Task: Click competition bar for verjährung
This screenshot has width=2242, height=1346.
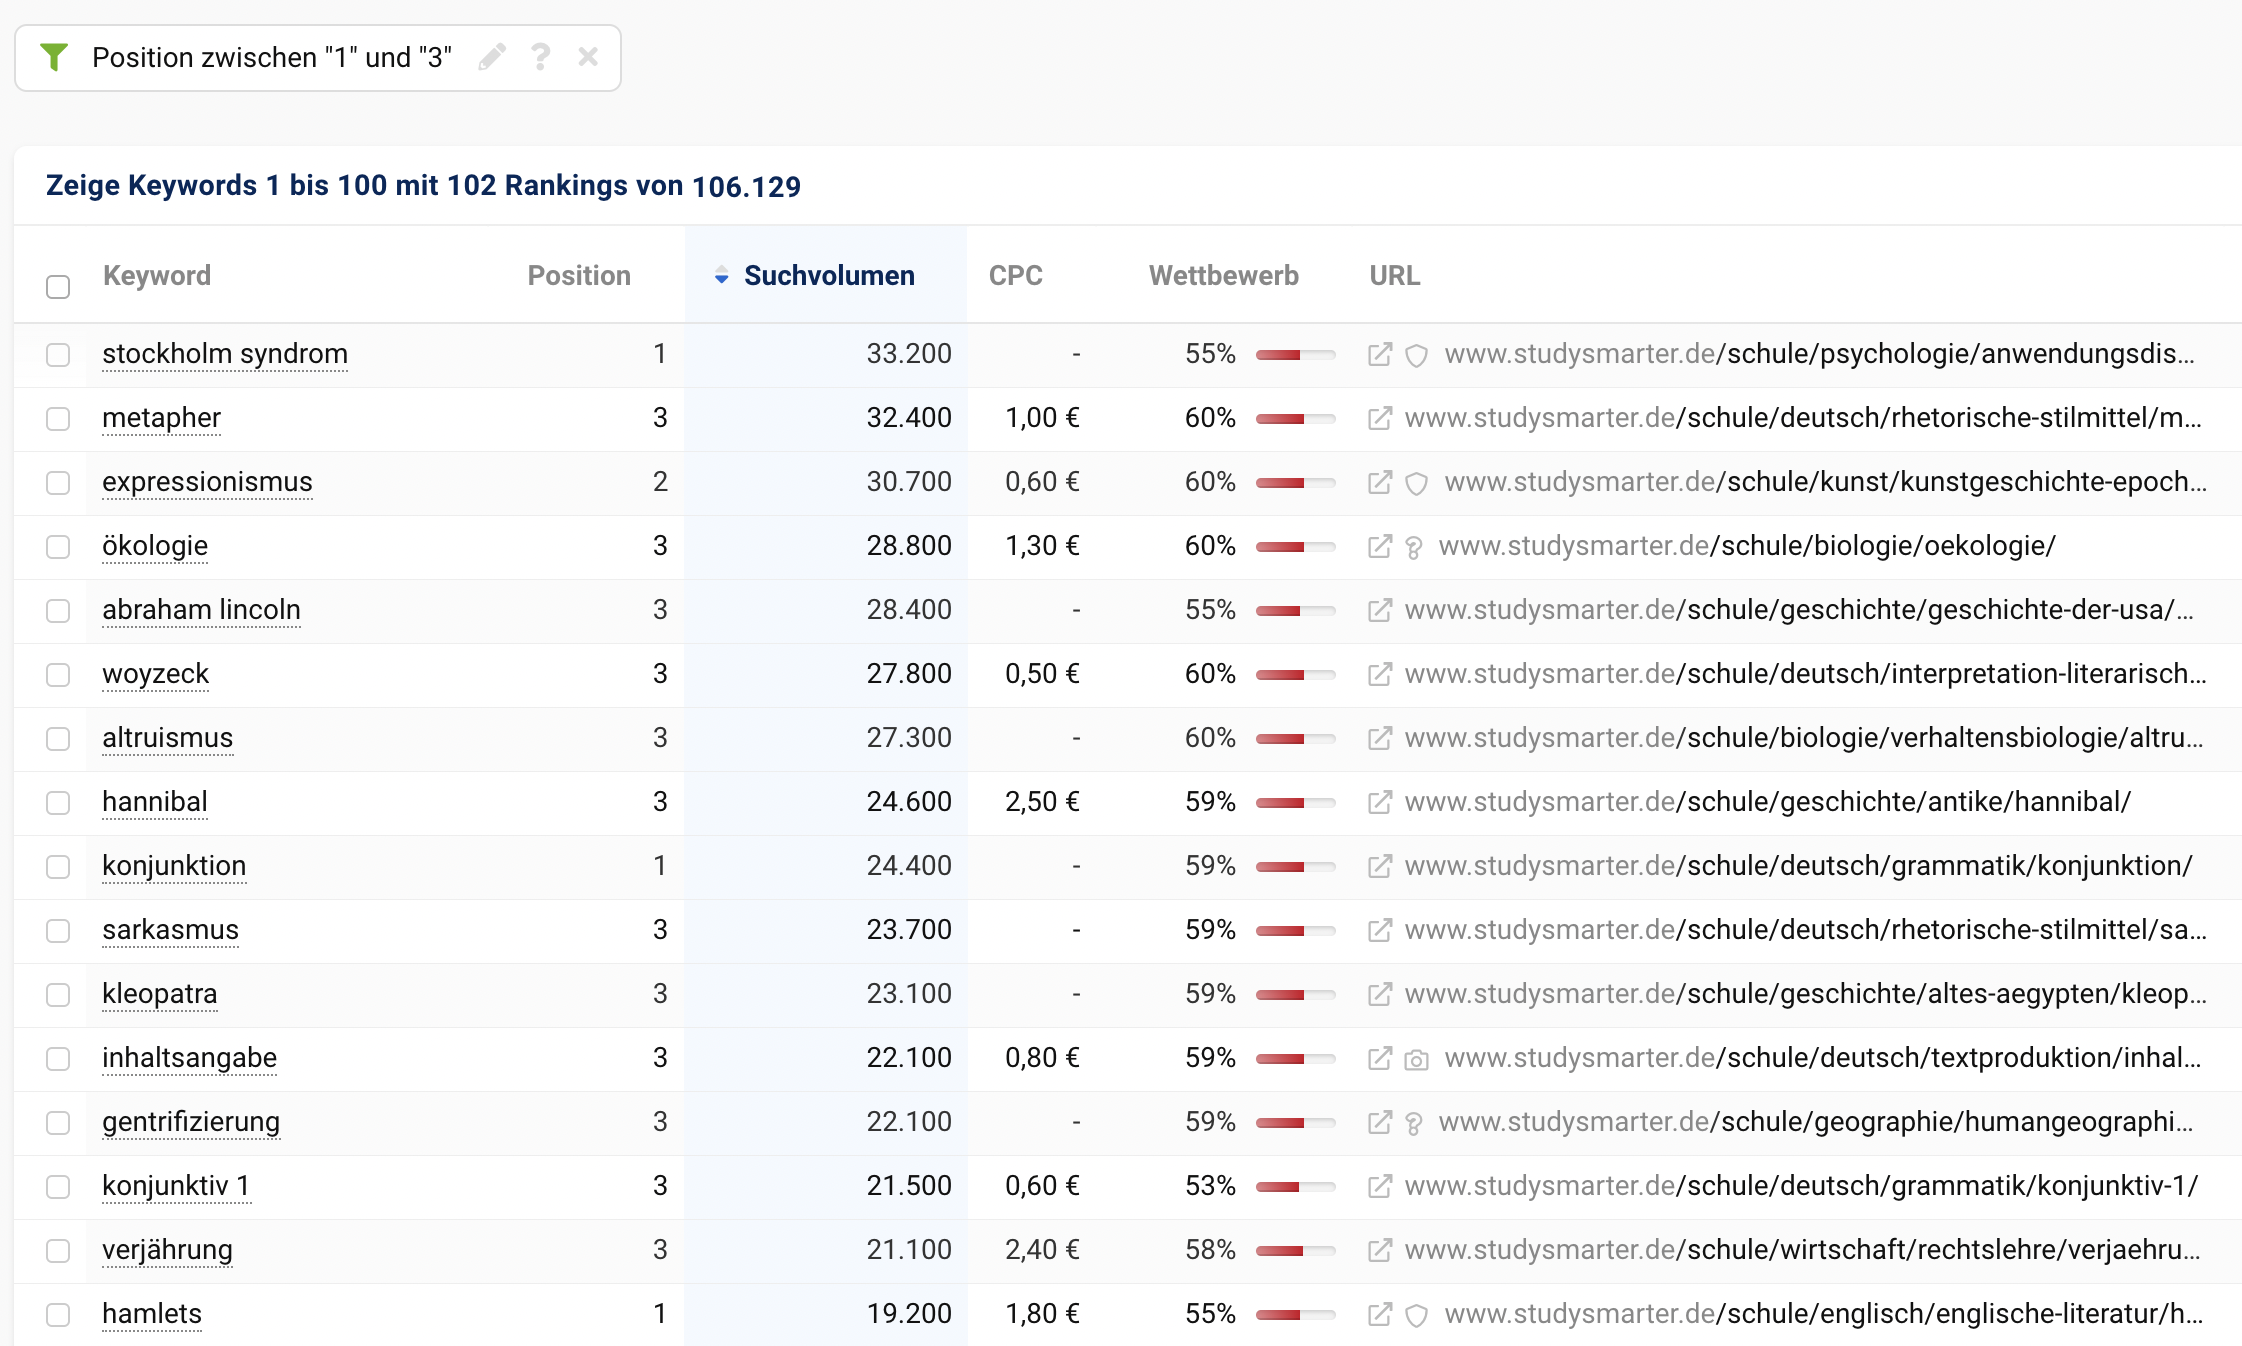Action: pos(1296,1251)
